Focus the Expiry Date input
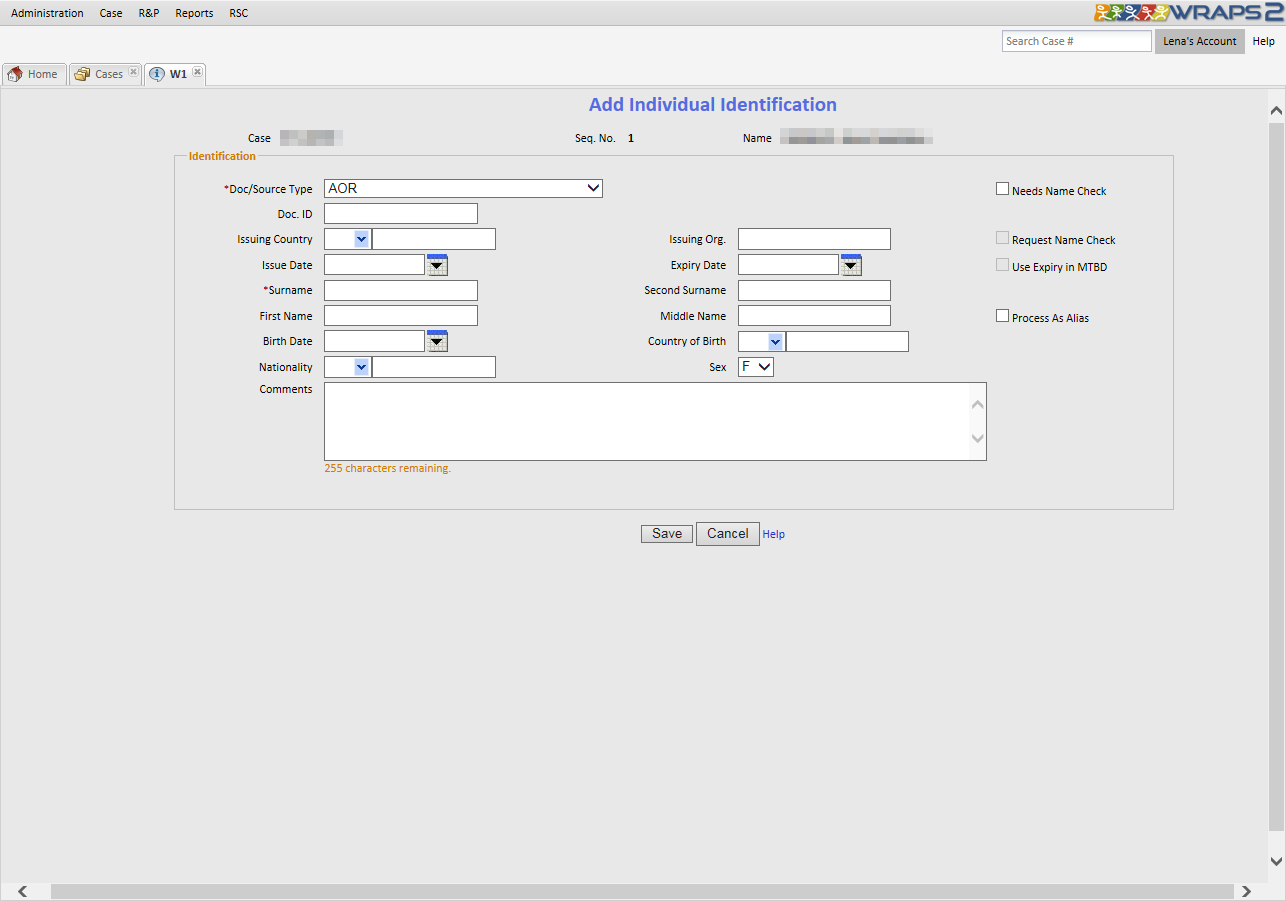The height and width of the screenshot is (901, 1286). tap(788, 265)
